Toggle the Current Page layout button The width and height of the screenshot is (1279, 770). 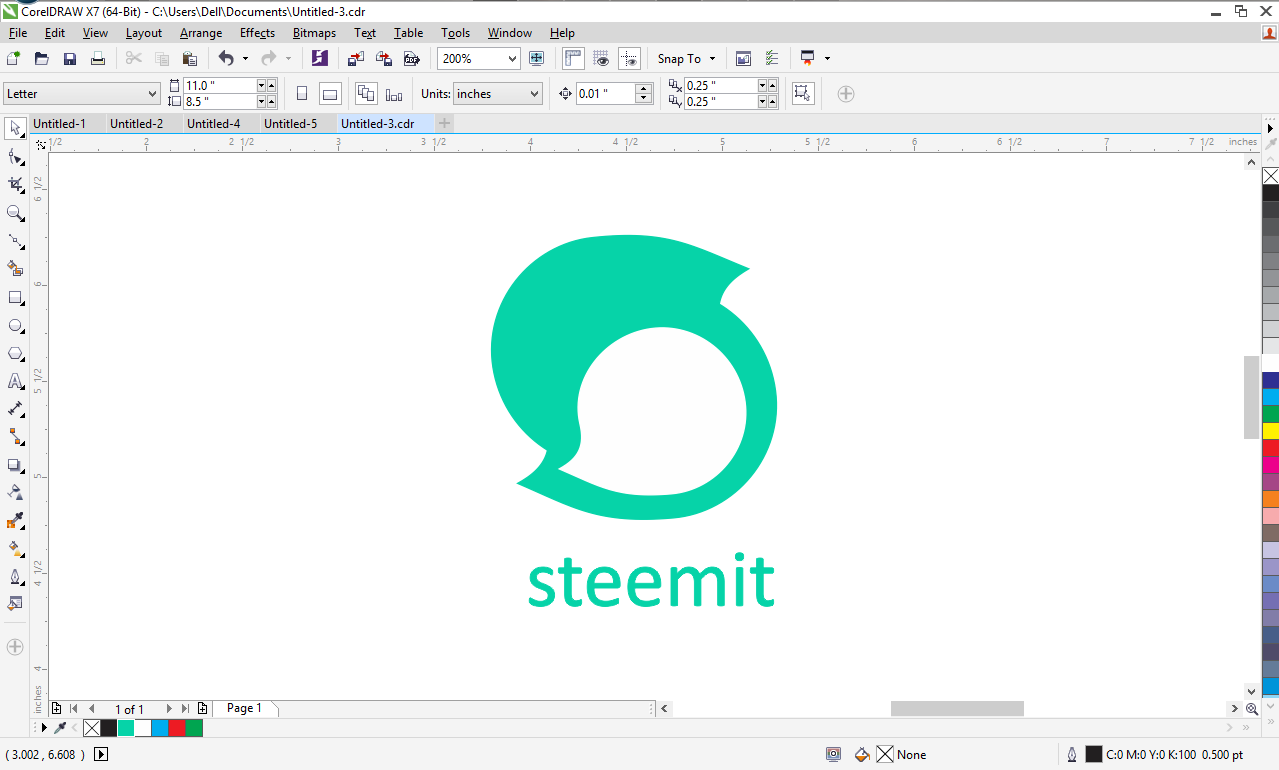[394, 94]
